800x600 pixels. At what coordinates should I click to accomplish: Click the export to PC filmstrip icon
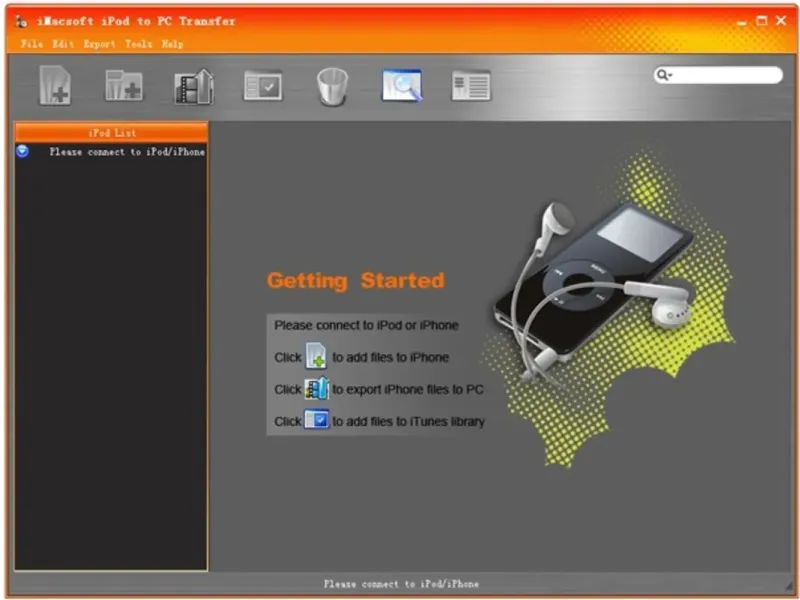[194, 86]
